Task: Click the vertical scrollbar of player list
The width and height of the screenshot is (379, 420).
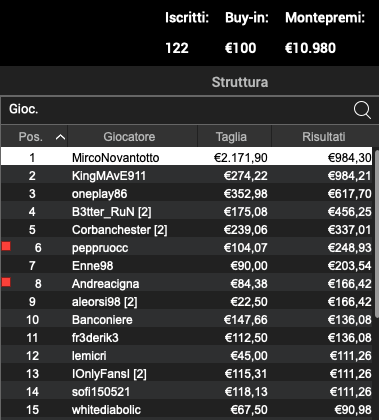Action: point(376,233)
